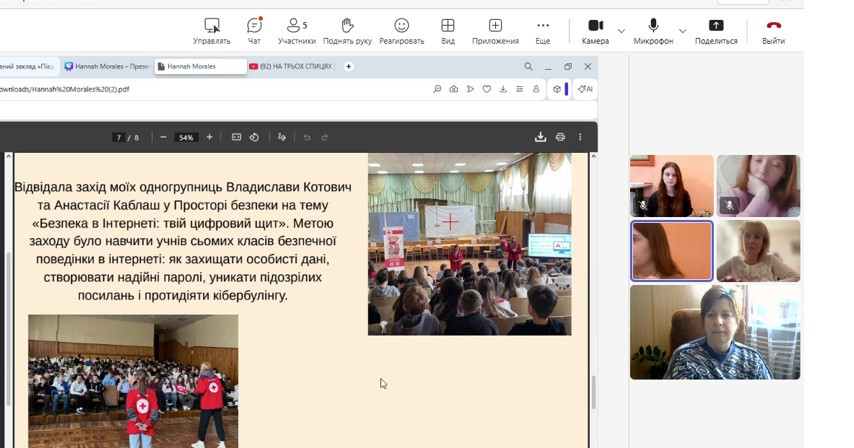Expand camera options dropdown arrow
Image resolution: width=854 pixels, height=448 pixels.
[621, 31]
